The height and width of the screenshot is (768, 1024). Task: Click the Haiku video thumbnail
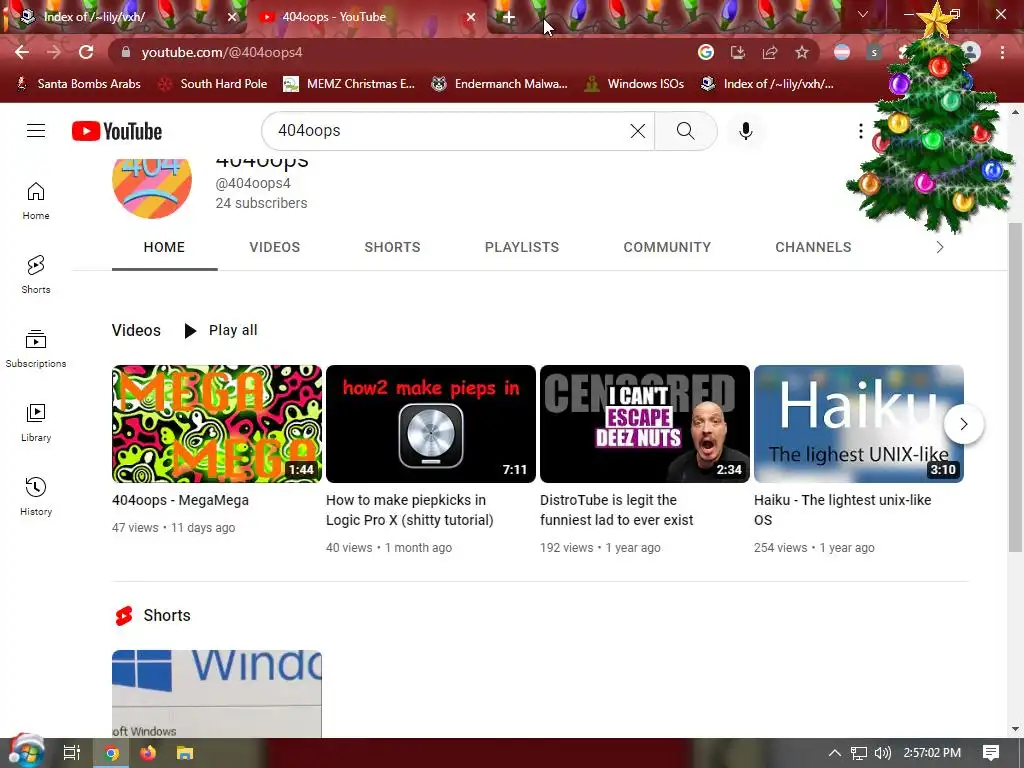859,424
